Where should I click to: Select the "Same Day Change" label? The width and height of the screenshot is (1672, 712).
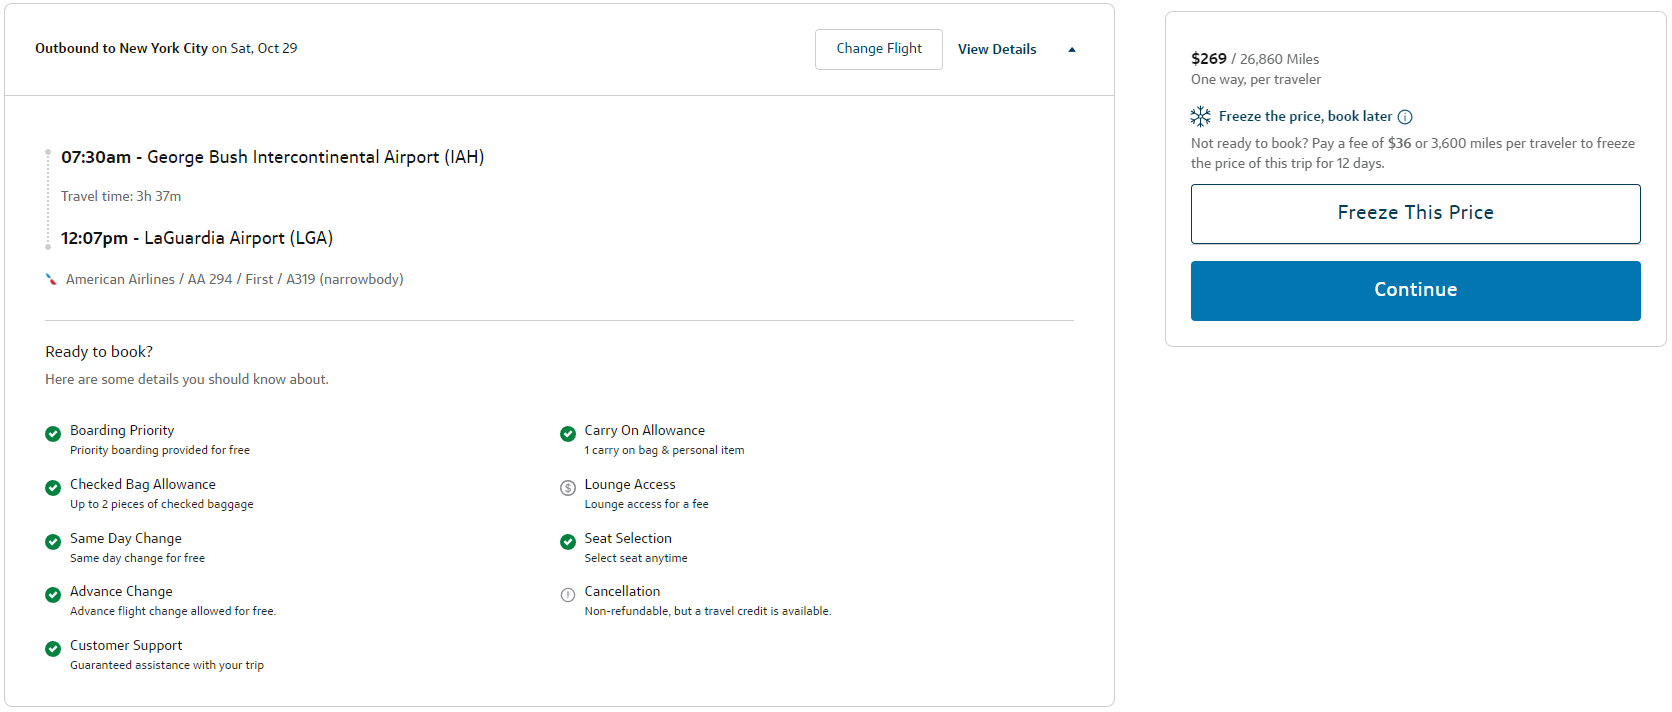126,538
